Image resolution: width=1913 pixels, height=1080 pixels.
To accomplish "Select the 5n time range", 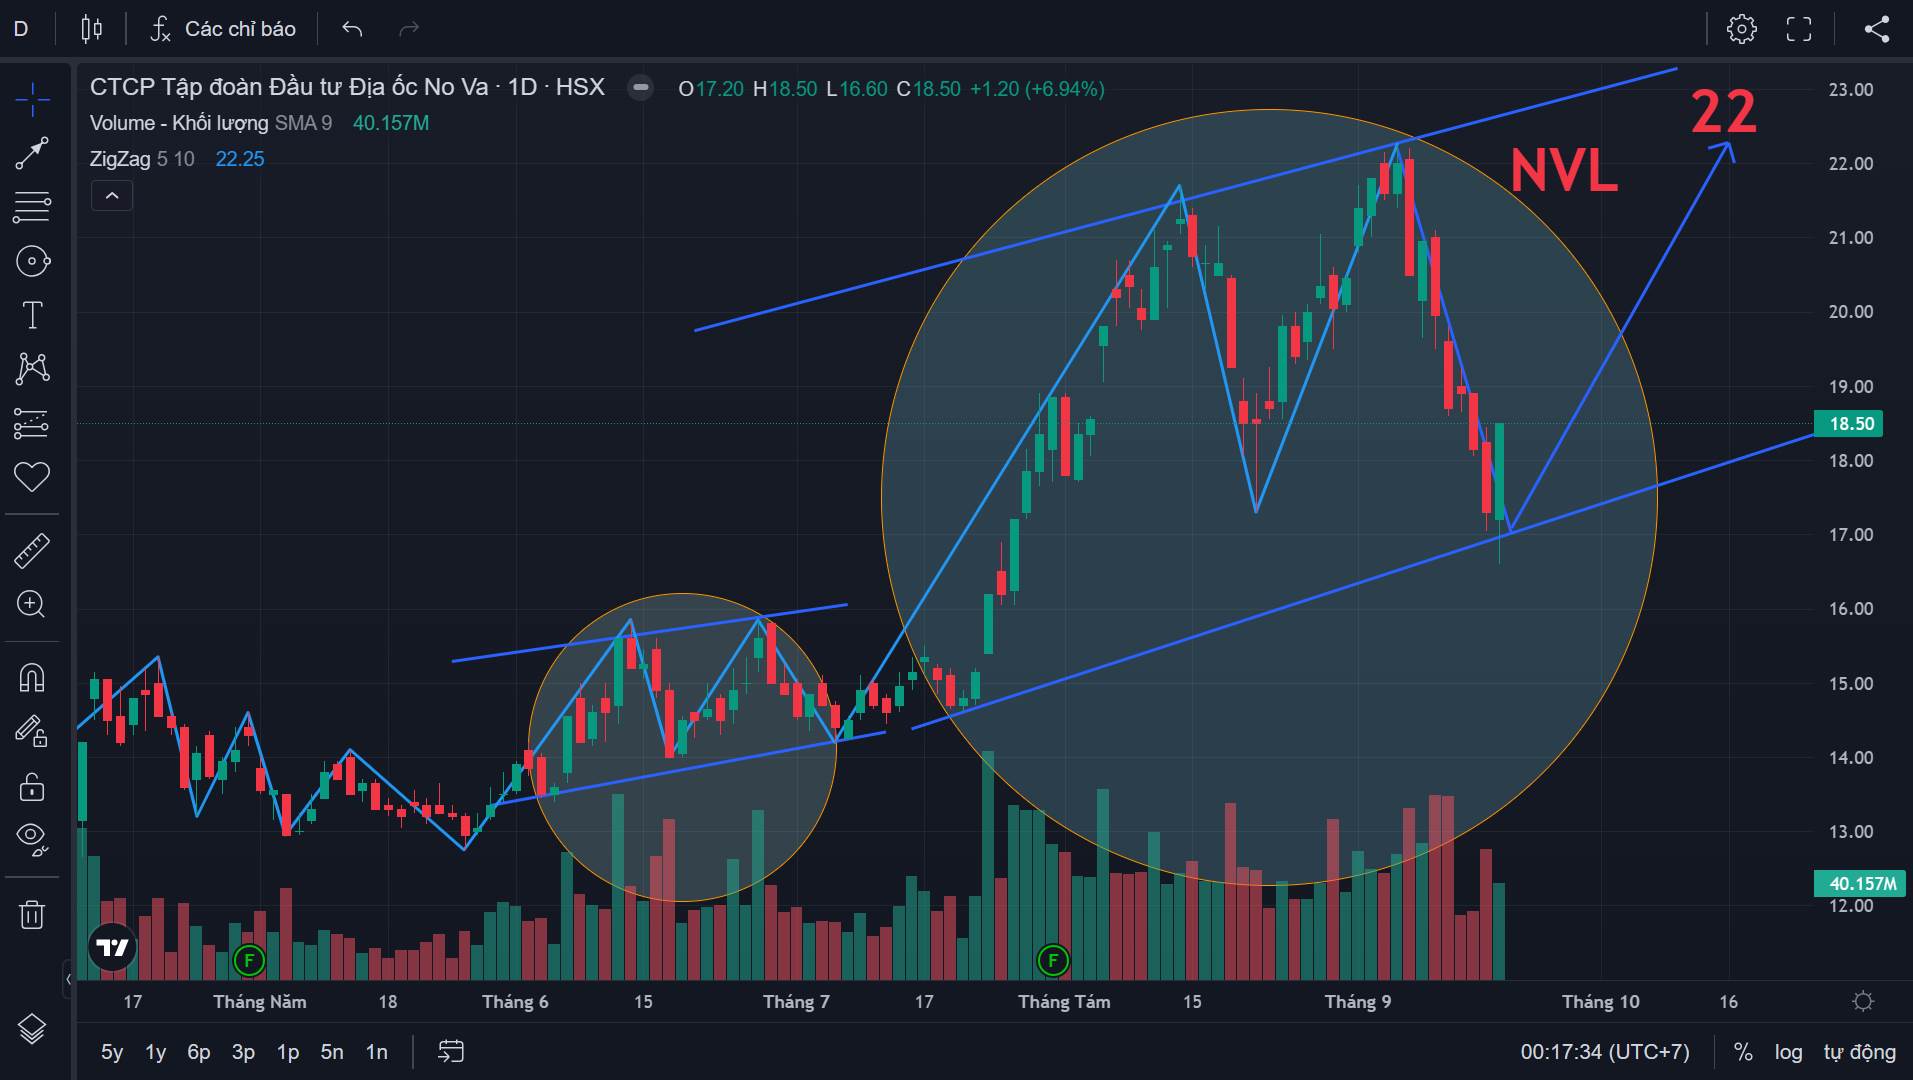I will (x=332, y=1052).
